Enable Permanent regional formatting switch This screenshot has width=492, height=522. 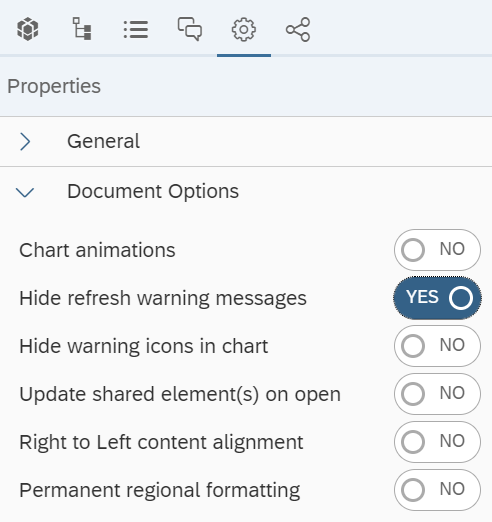click(x=437, y=490)
